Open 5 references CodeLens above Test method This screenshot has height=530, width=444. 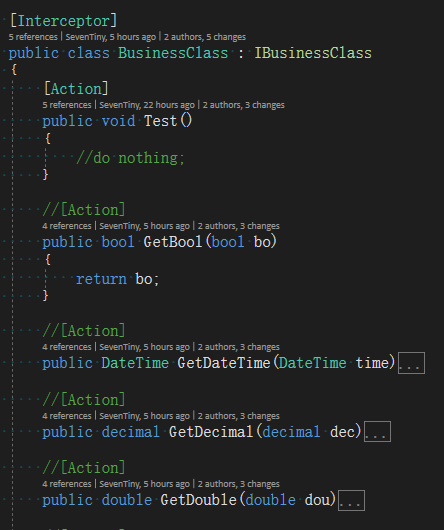(x=67, y=105)
